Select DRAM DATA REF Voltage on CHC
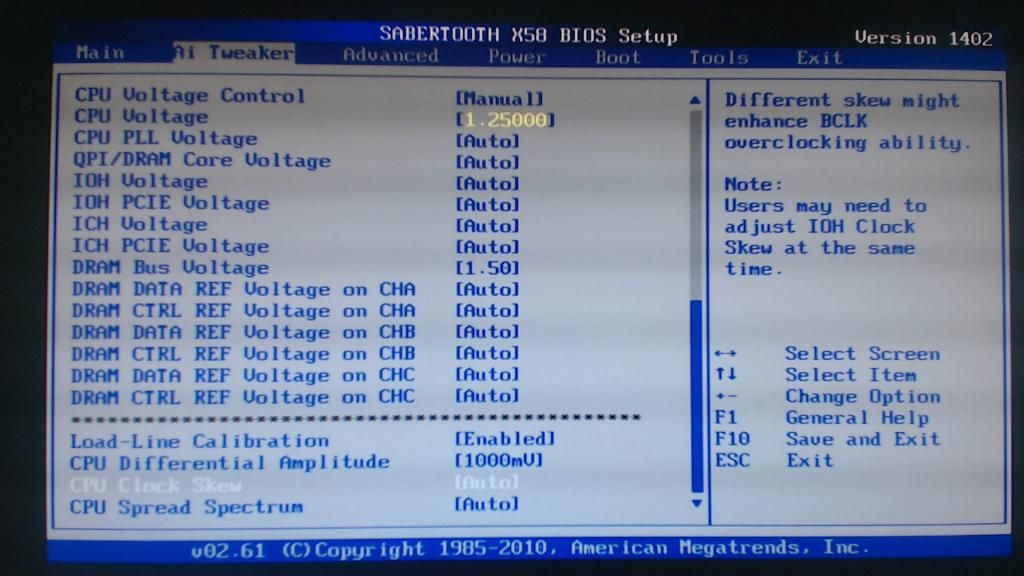Screen dimensions: 1024x576 pyautogui.click(x=243, y=376)
